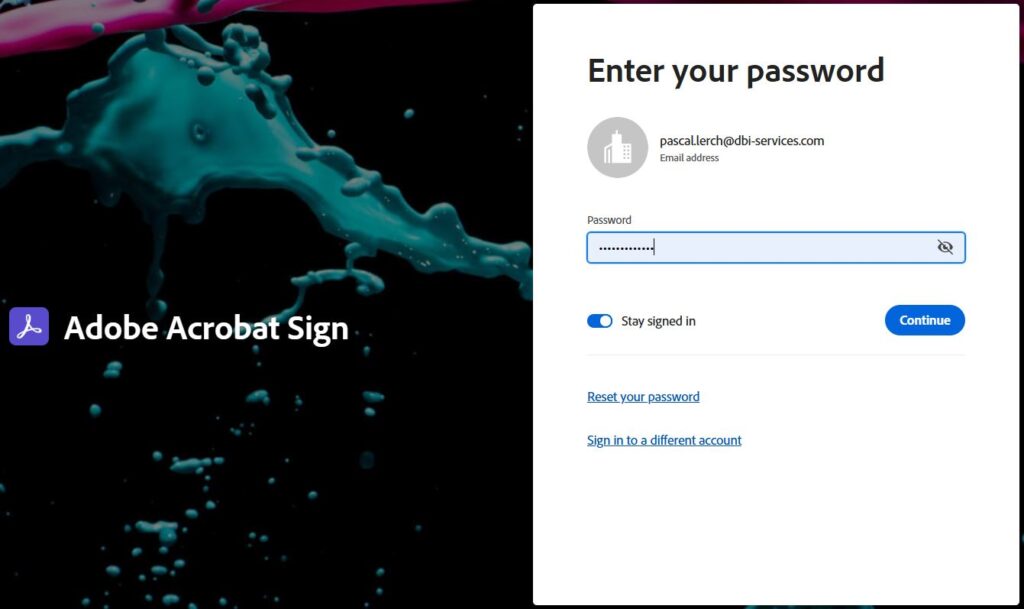Screen dimensions: 1024x609
Task: Click the masked dots in password box
Action: [x=626, y=248]
